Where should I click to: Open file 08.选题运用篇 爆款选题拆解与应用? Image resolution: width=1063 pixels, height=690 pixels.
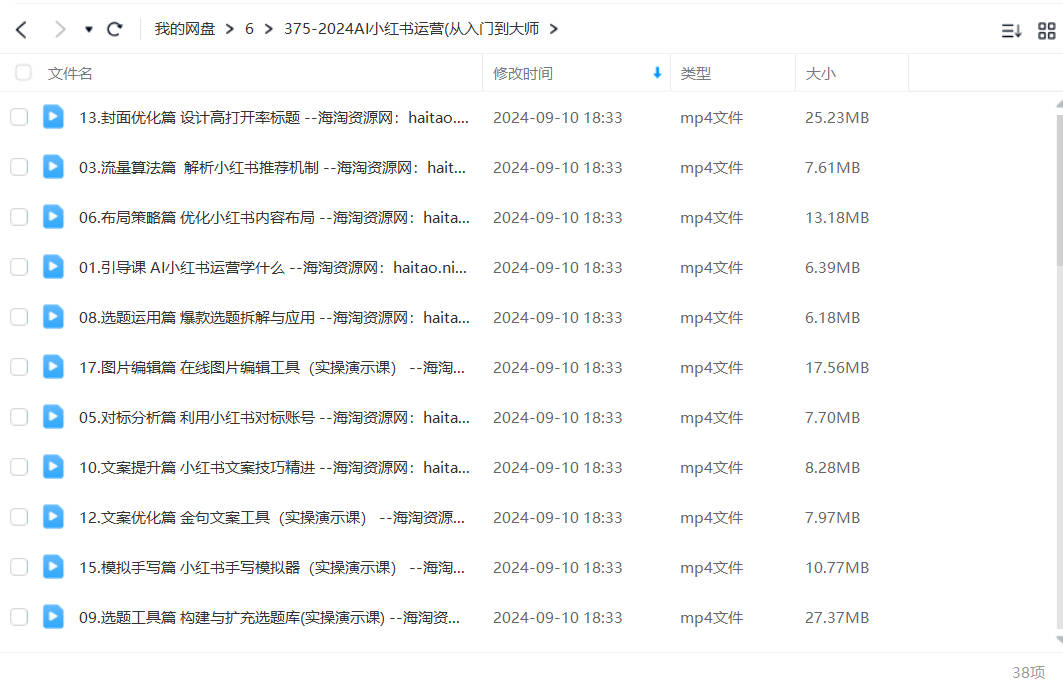(274, 318)
